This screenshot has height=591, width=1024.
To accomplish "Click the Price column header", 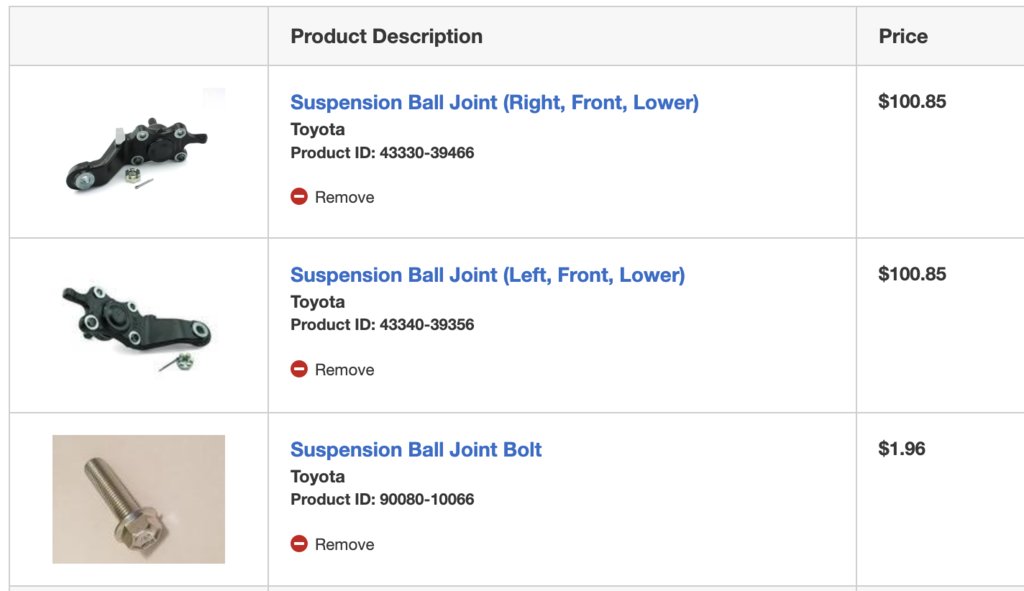I will coord(903,37).
